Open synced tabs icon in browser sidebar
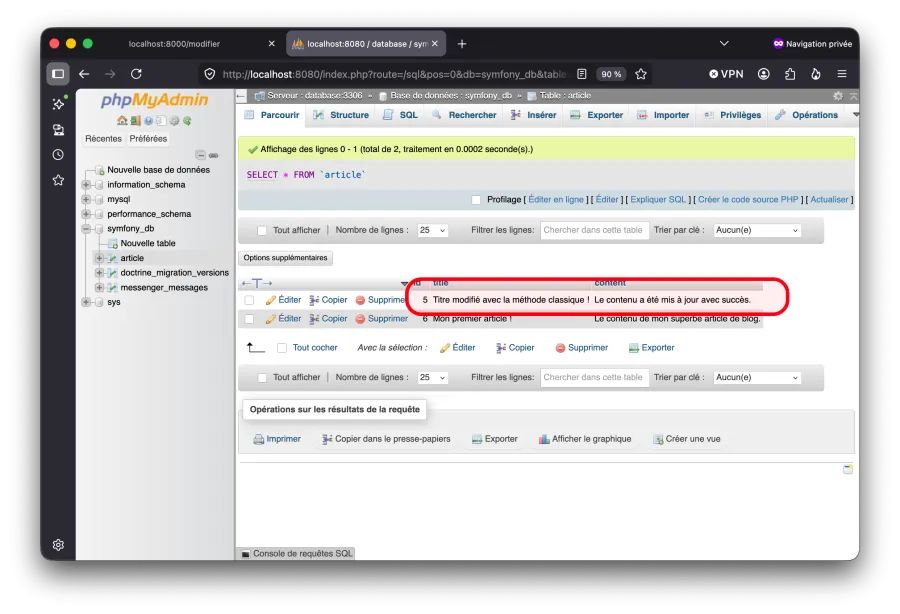 58,130
